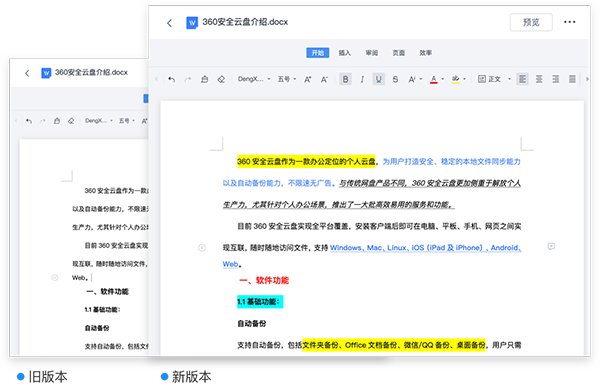
Task: Center align text
Action: [x=539, y=79]
